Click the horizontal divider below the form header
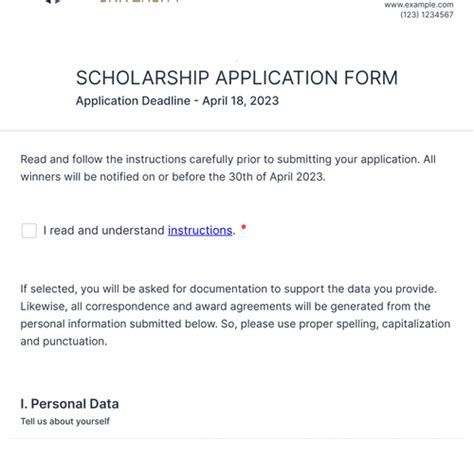Image resolution: width=474 pixels, height=458 pixels. coord(237,131)
